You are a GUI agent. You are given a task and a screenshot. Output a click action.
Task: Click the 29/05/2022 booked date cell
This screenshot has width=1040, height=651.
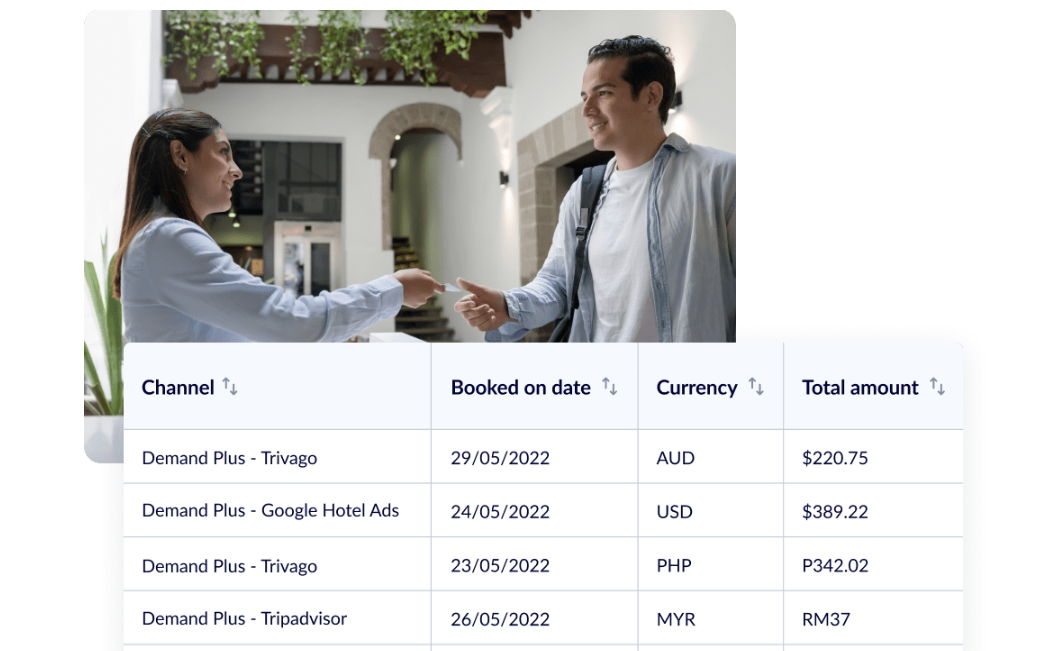coord(500,458)
